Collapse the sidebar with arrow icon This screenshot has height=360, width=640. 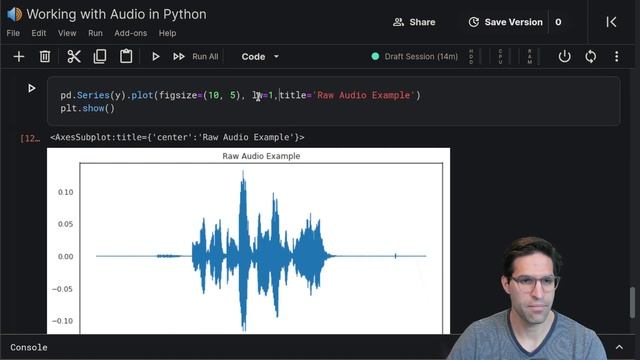tap(611, 22)
